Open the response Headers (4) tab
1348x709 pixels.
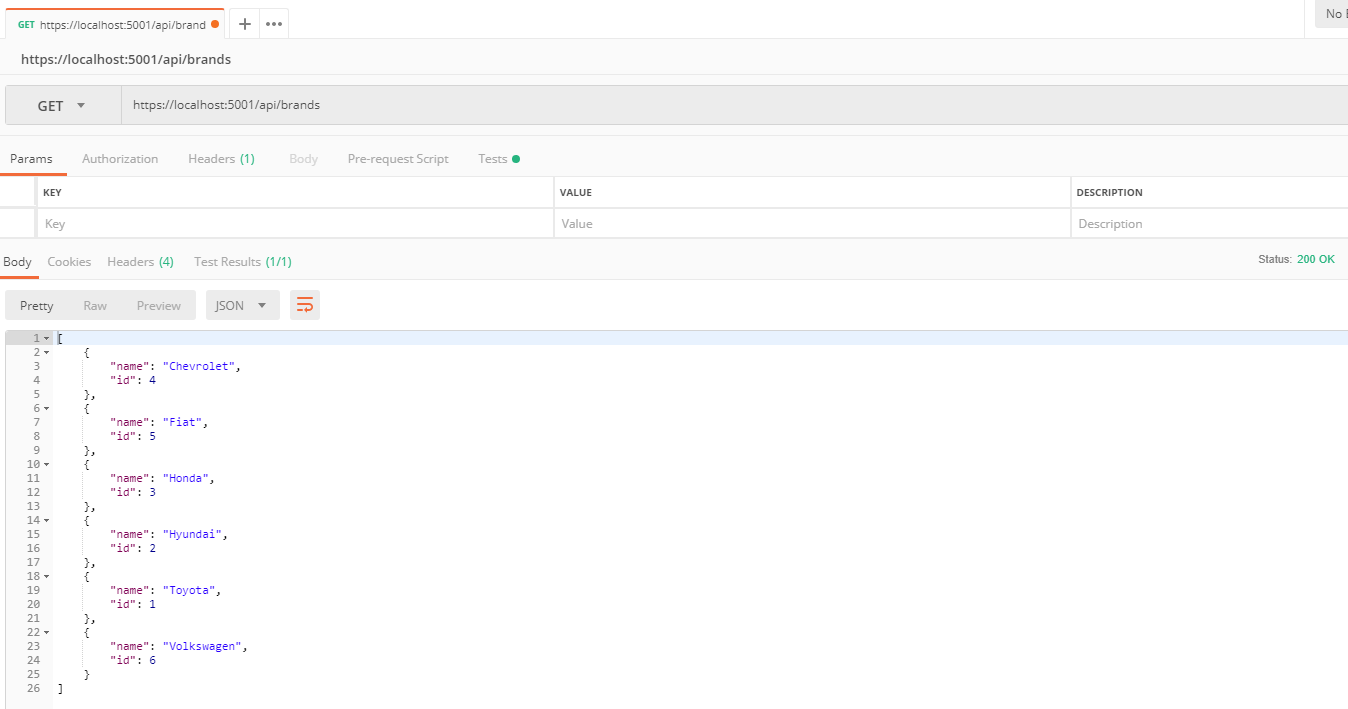(140, 262)
